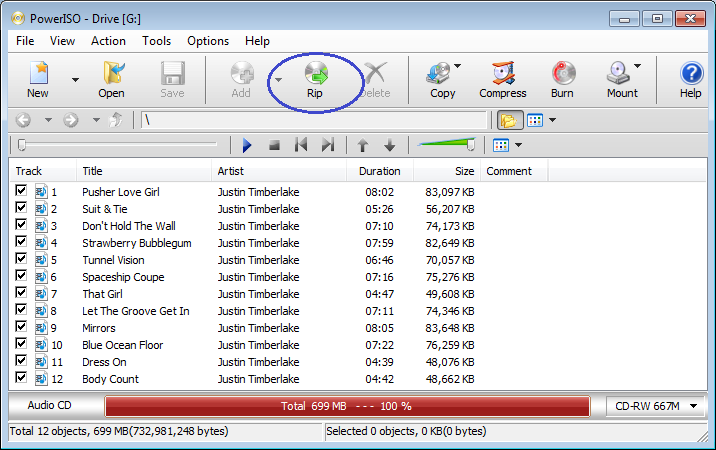The image size is (716, 450).
Task: Sort by Title column header
Action: [144, 171]
